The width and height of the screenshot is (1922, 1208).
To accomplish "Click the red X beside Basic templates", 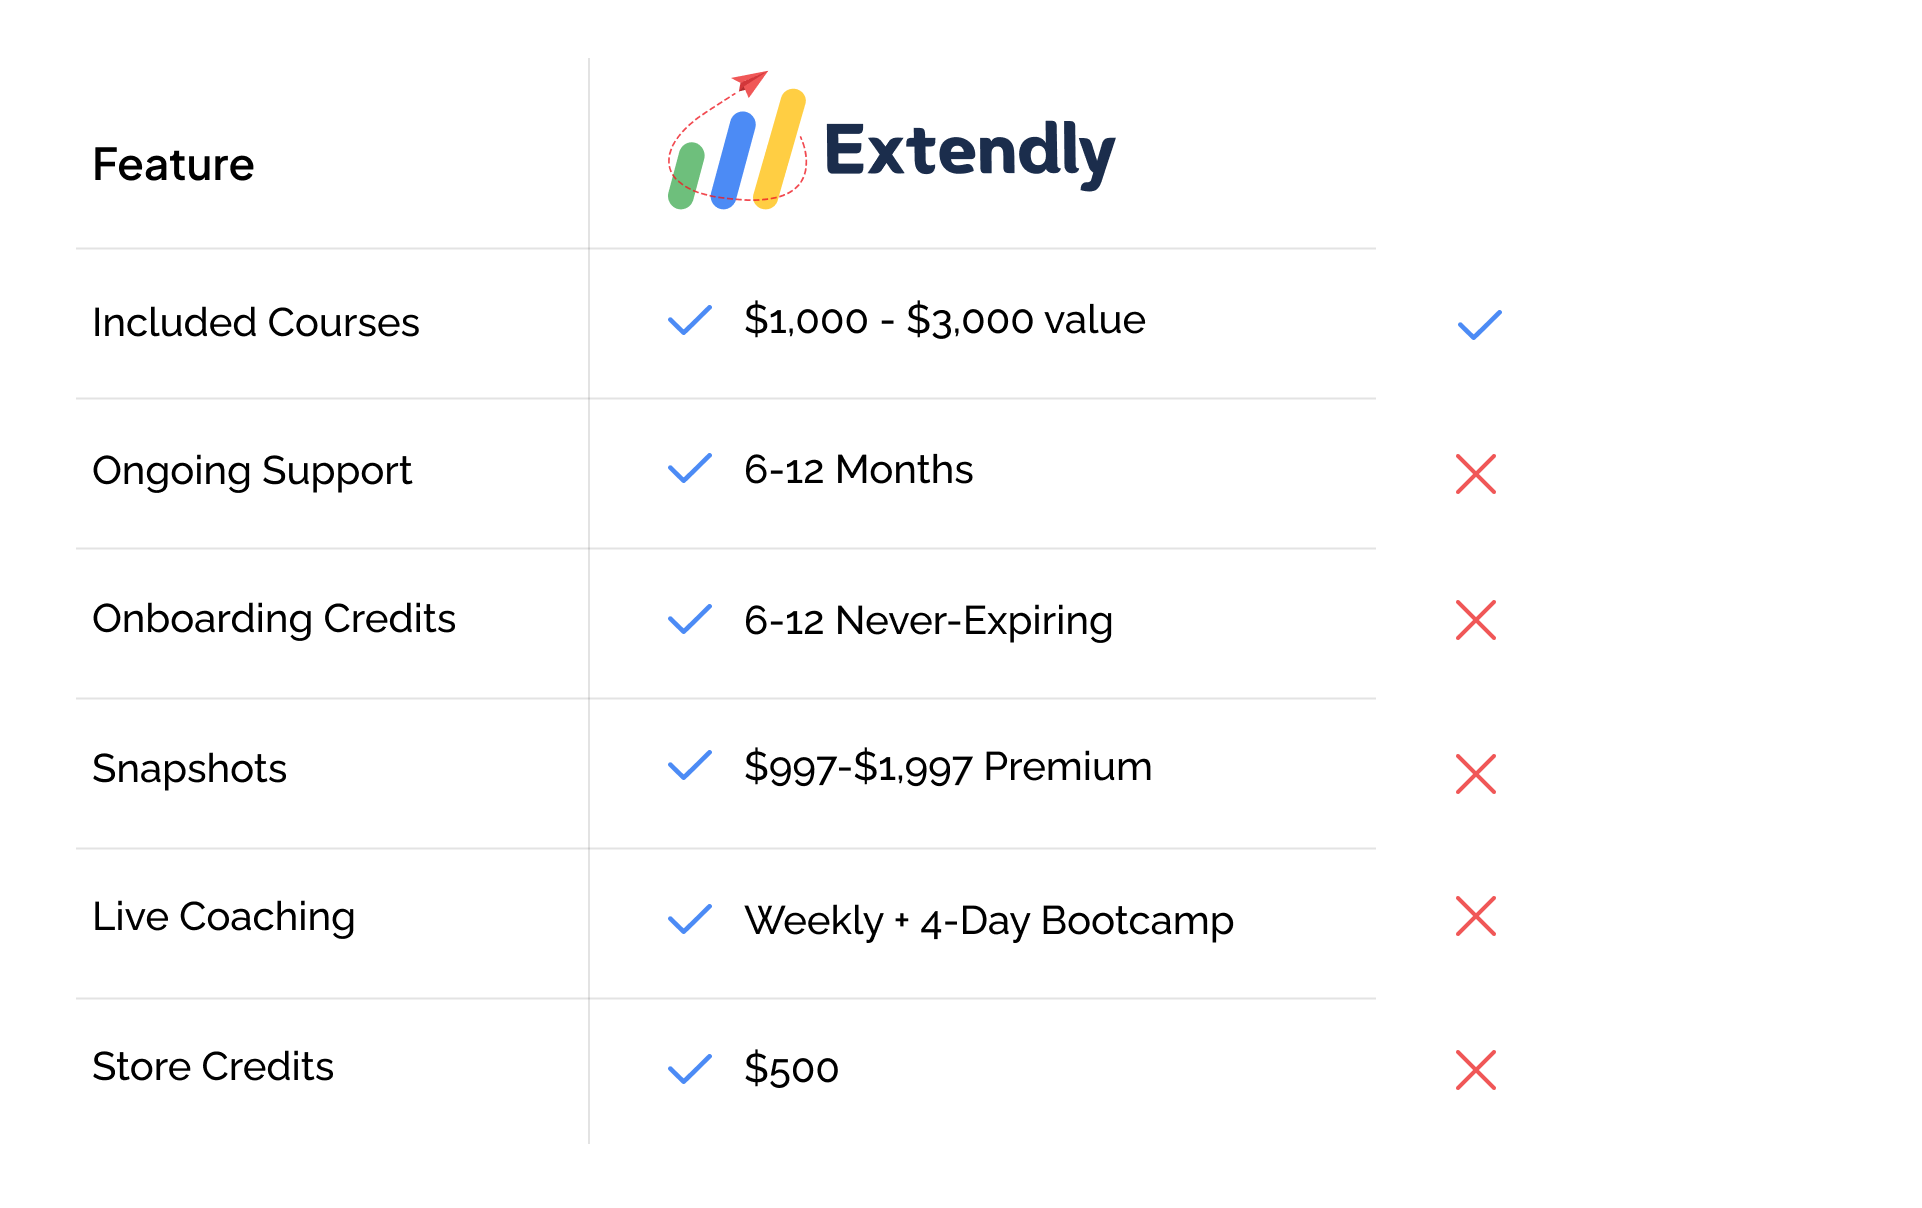I will (x=1476, y=774).
